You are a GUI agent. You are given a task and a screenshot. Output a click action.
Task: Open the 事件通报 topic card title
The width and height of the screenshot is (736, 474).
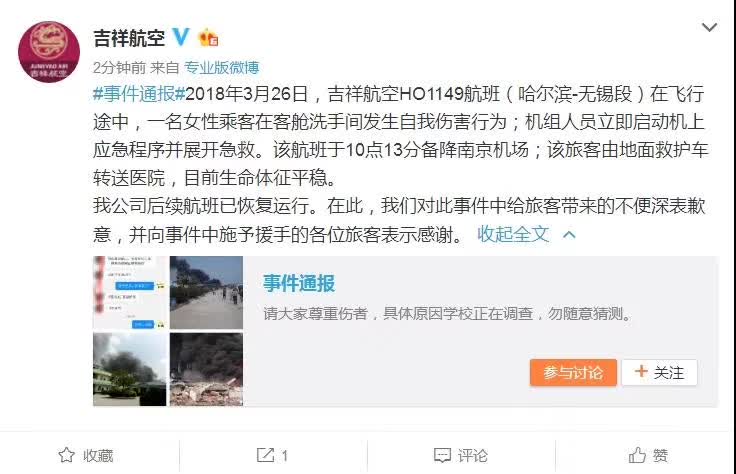click(x=299, y=283)
